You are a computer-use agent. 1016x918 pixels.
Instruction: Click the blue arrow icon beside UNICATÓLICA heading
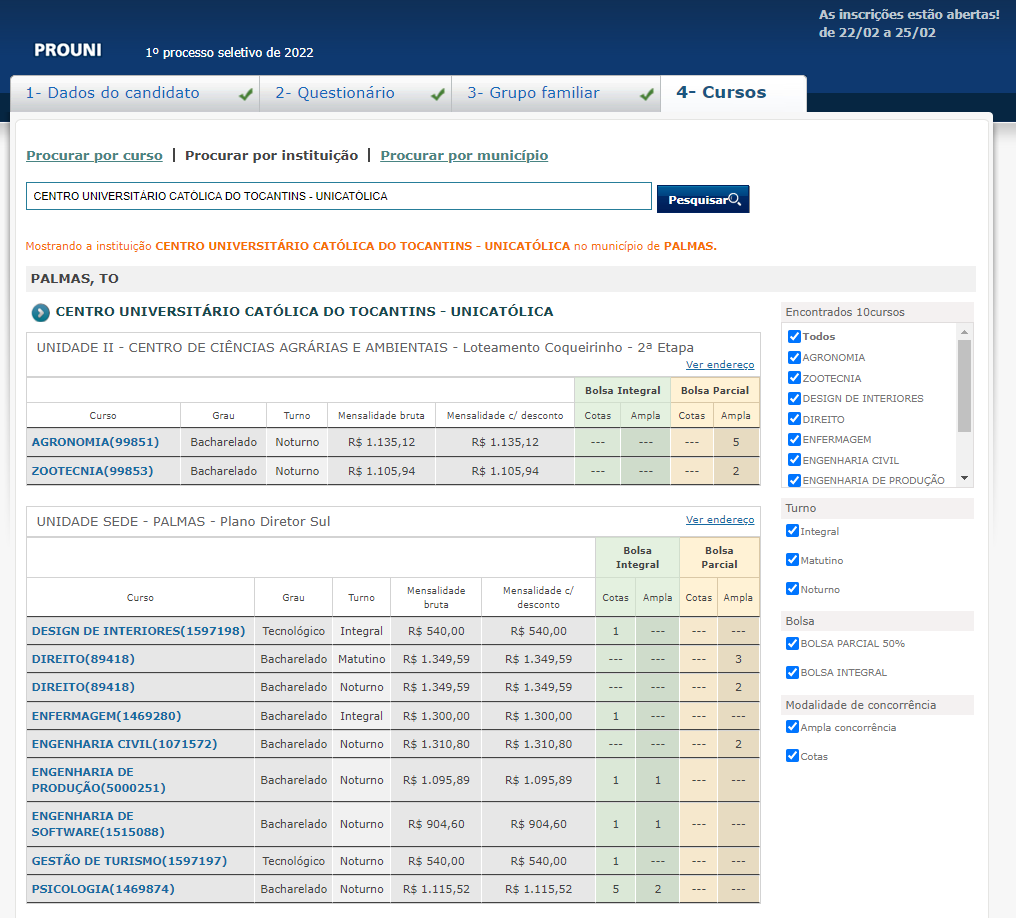click(40, 313)
